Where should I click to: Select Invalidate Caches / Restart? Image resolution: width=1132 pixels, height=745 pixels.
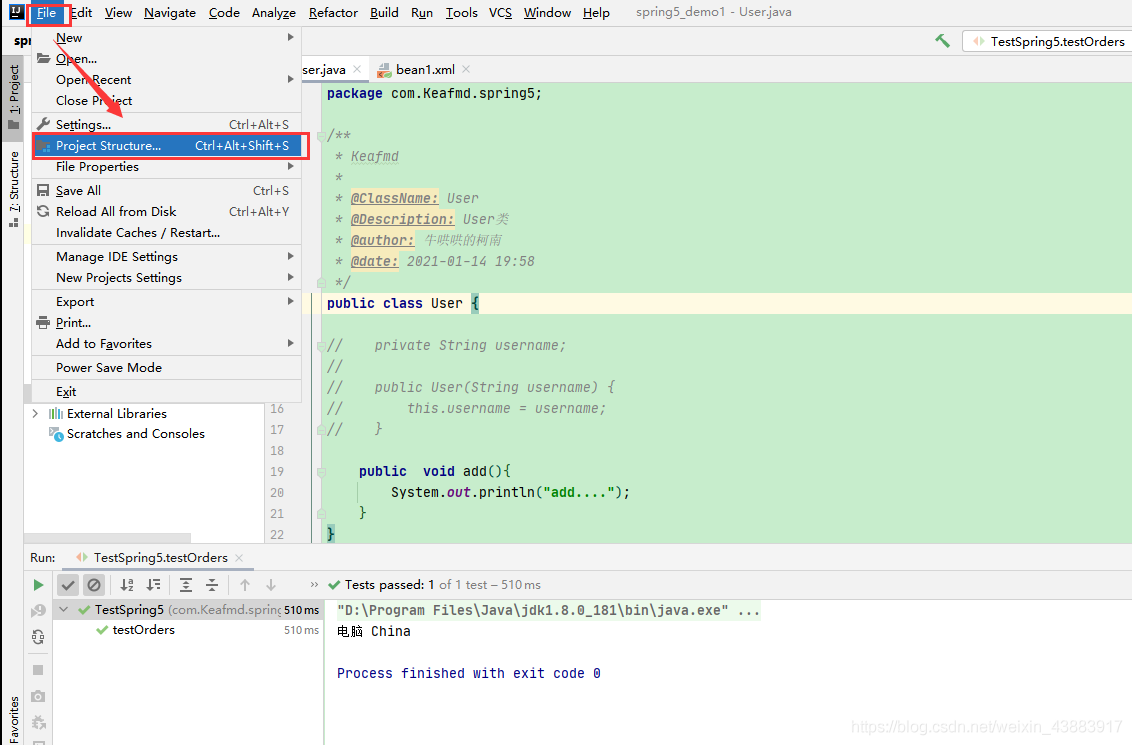pyautogui.click(x=167, y=232)
